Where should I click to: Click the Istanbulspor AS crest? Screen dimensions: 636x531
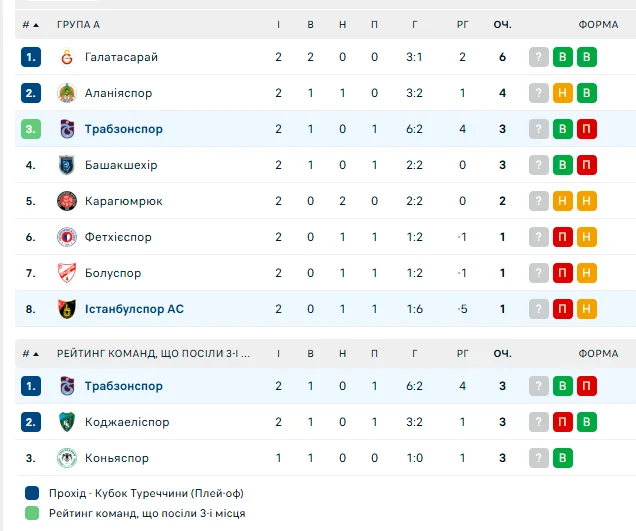click(x=67, y=309)
